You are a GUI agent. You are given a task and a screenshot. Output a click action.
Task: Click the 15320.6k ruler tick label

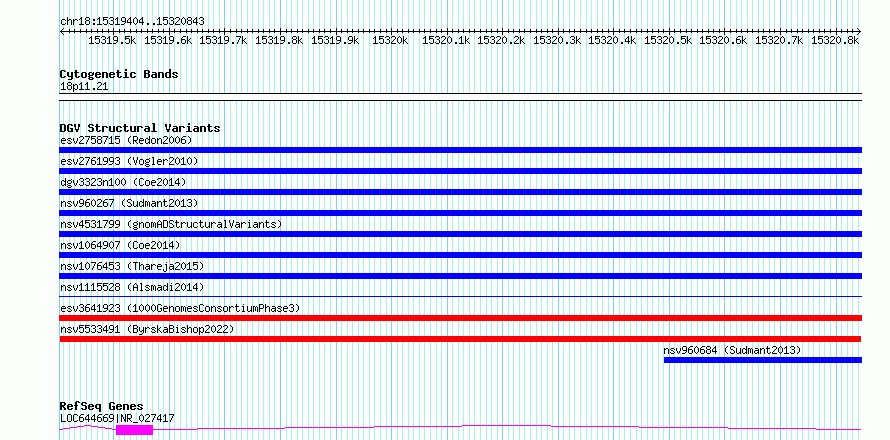[x=723, y=40]
